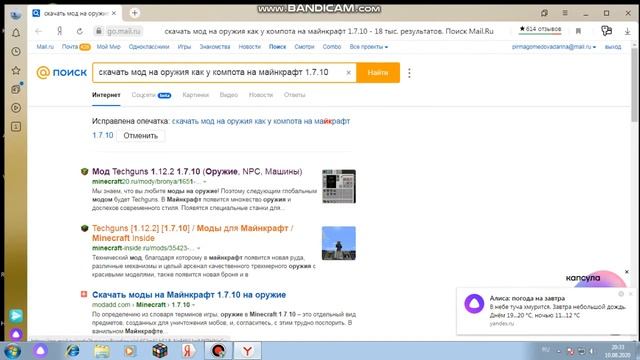Click the Отменить correction button
This screenshot has width=640, height=360.
[140, 136]
